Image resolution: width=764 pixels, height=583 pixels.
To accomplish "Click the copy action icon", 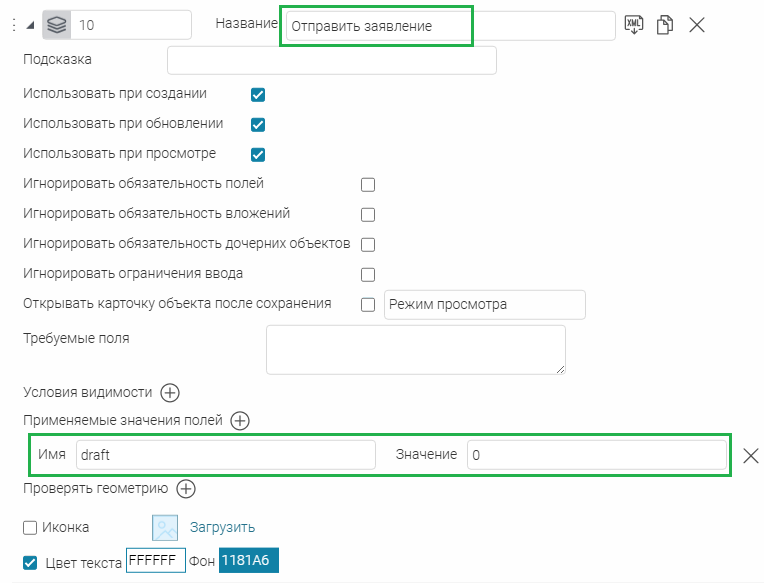I will tap(664, 25).
